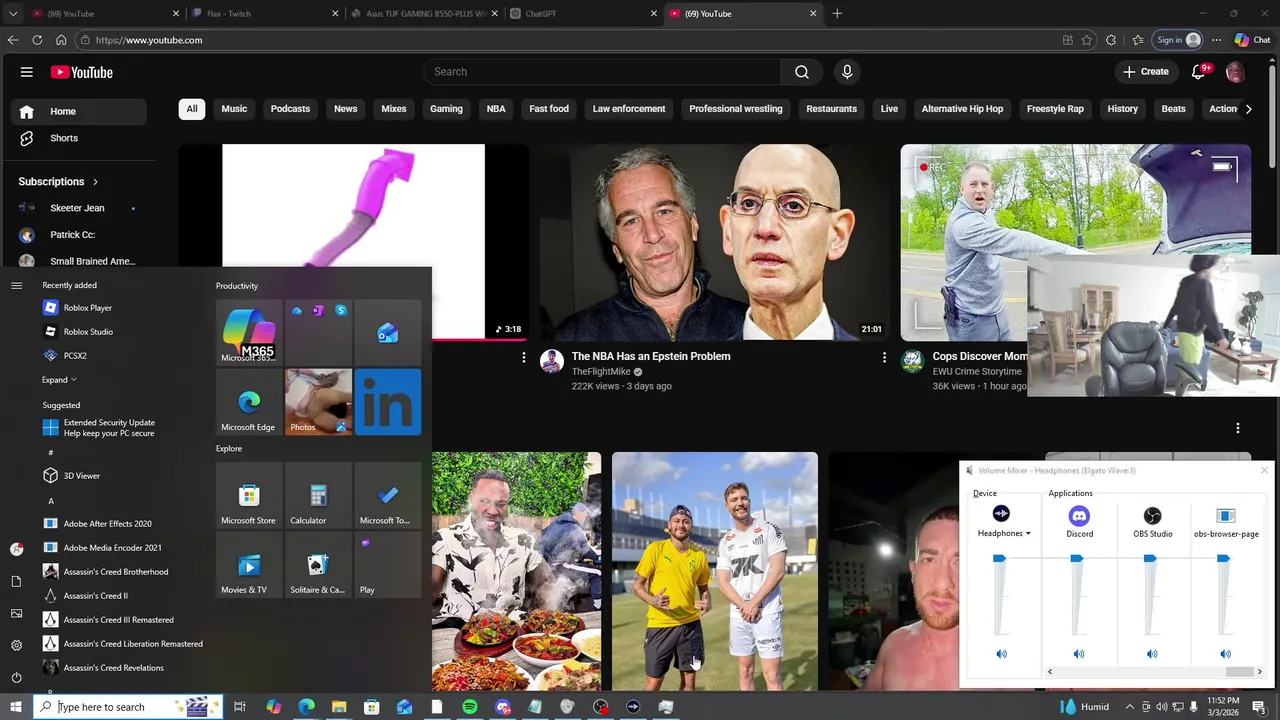Show more category chips with the right arrow
Screen dimensions: 1280x720
point(1248,109)
